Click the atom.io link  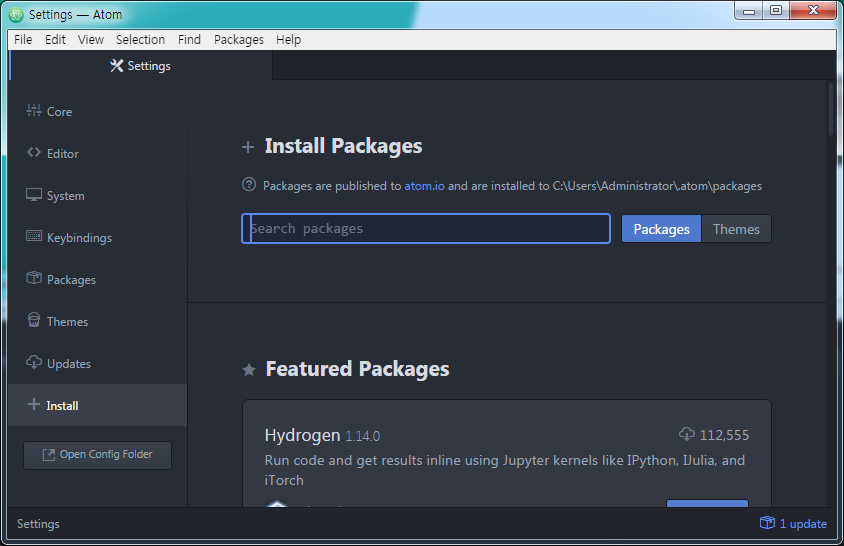(x=424, y=186)
